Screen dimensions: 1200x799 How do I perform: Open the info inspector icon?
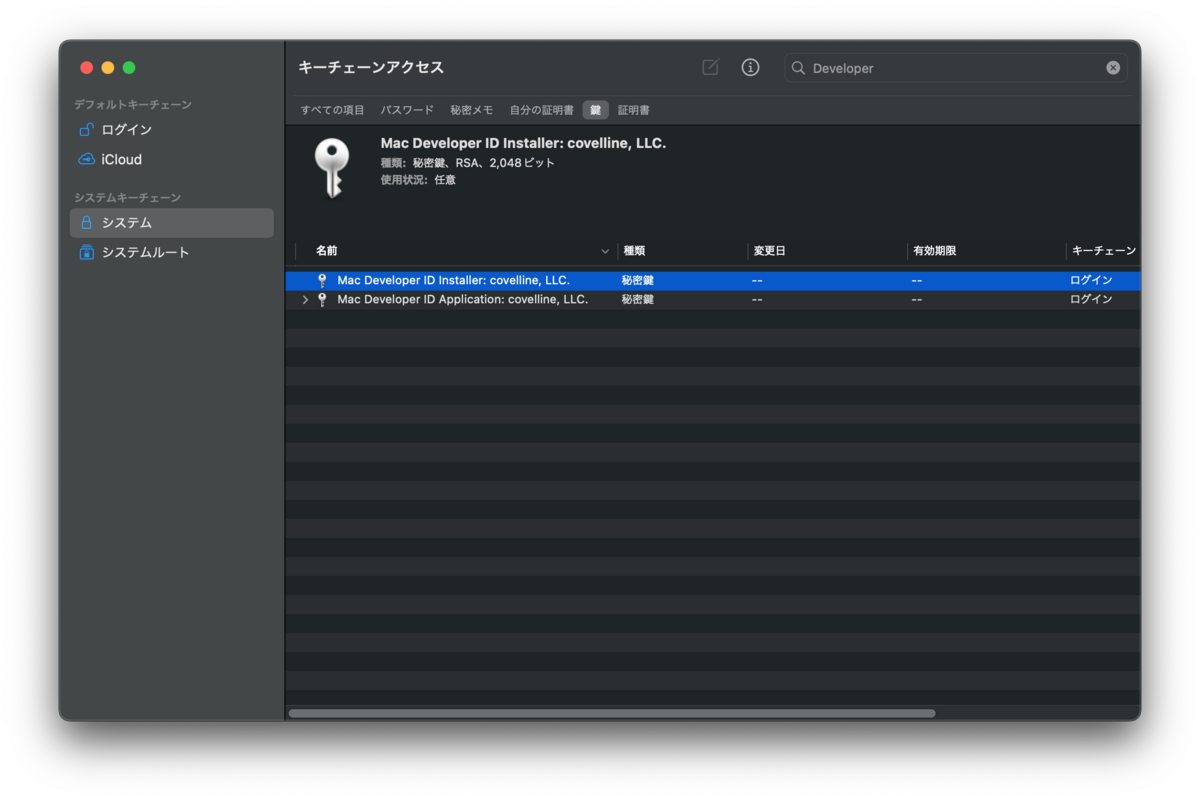(750, 67)
